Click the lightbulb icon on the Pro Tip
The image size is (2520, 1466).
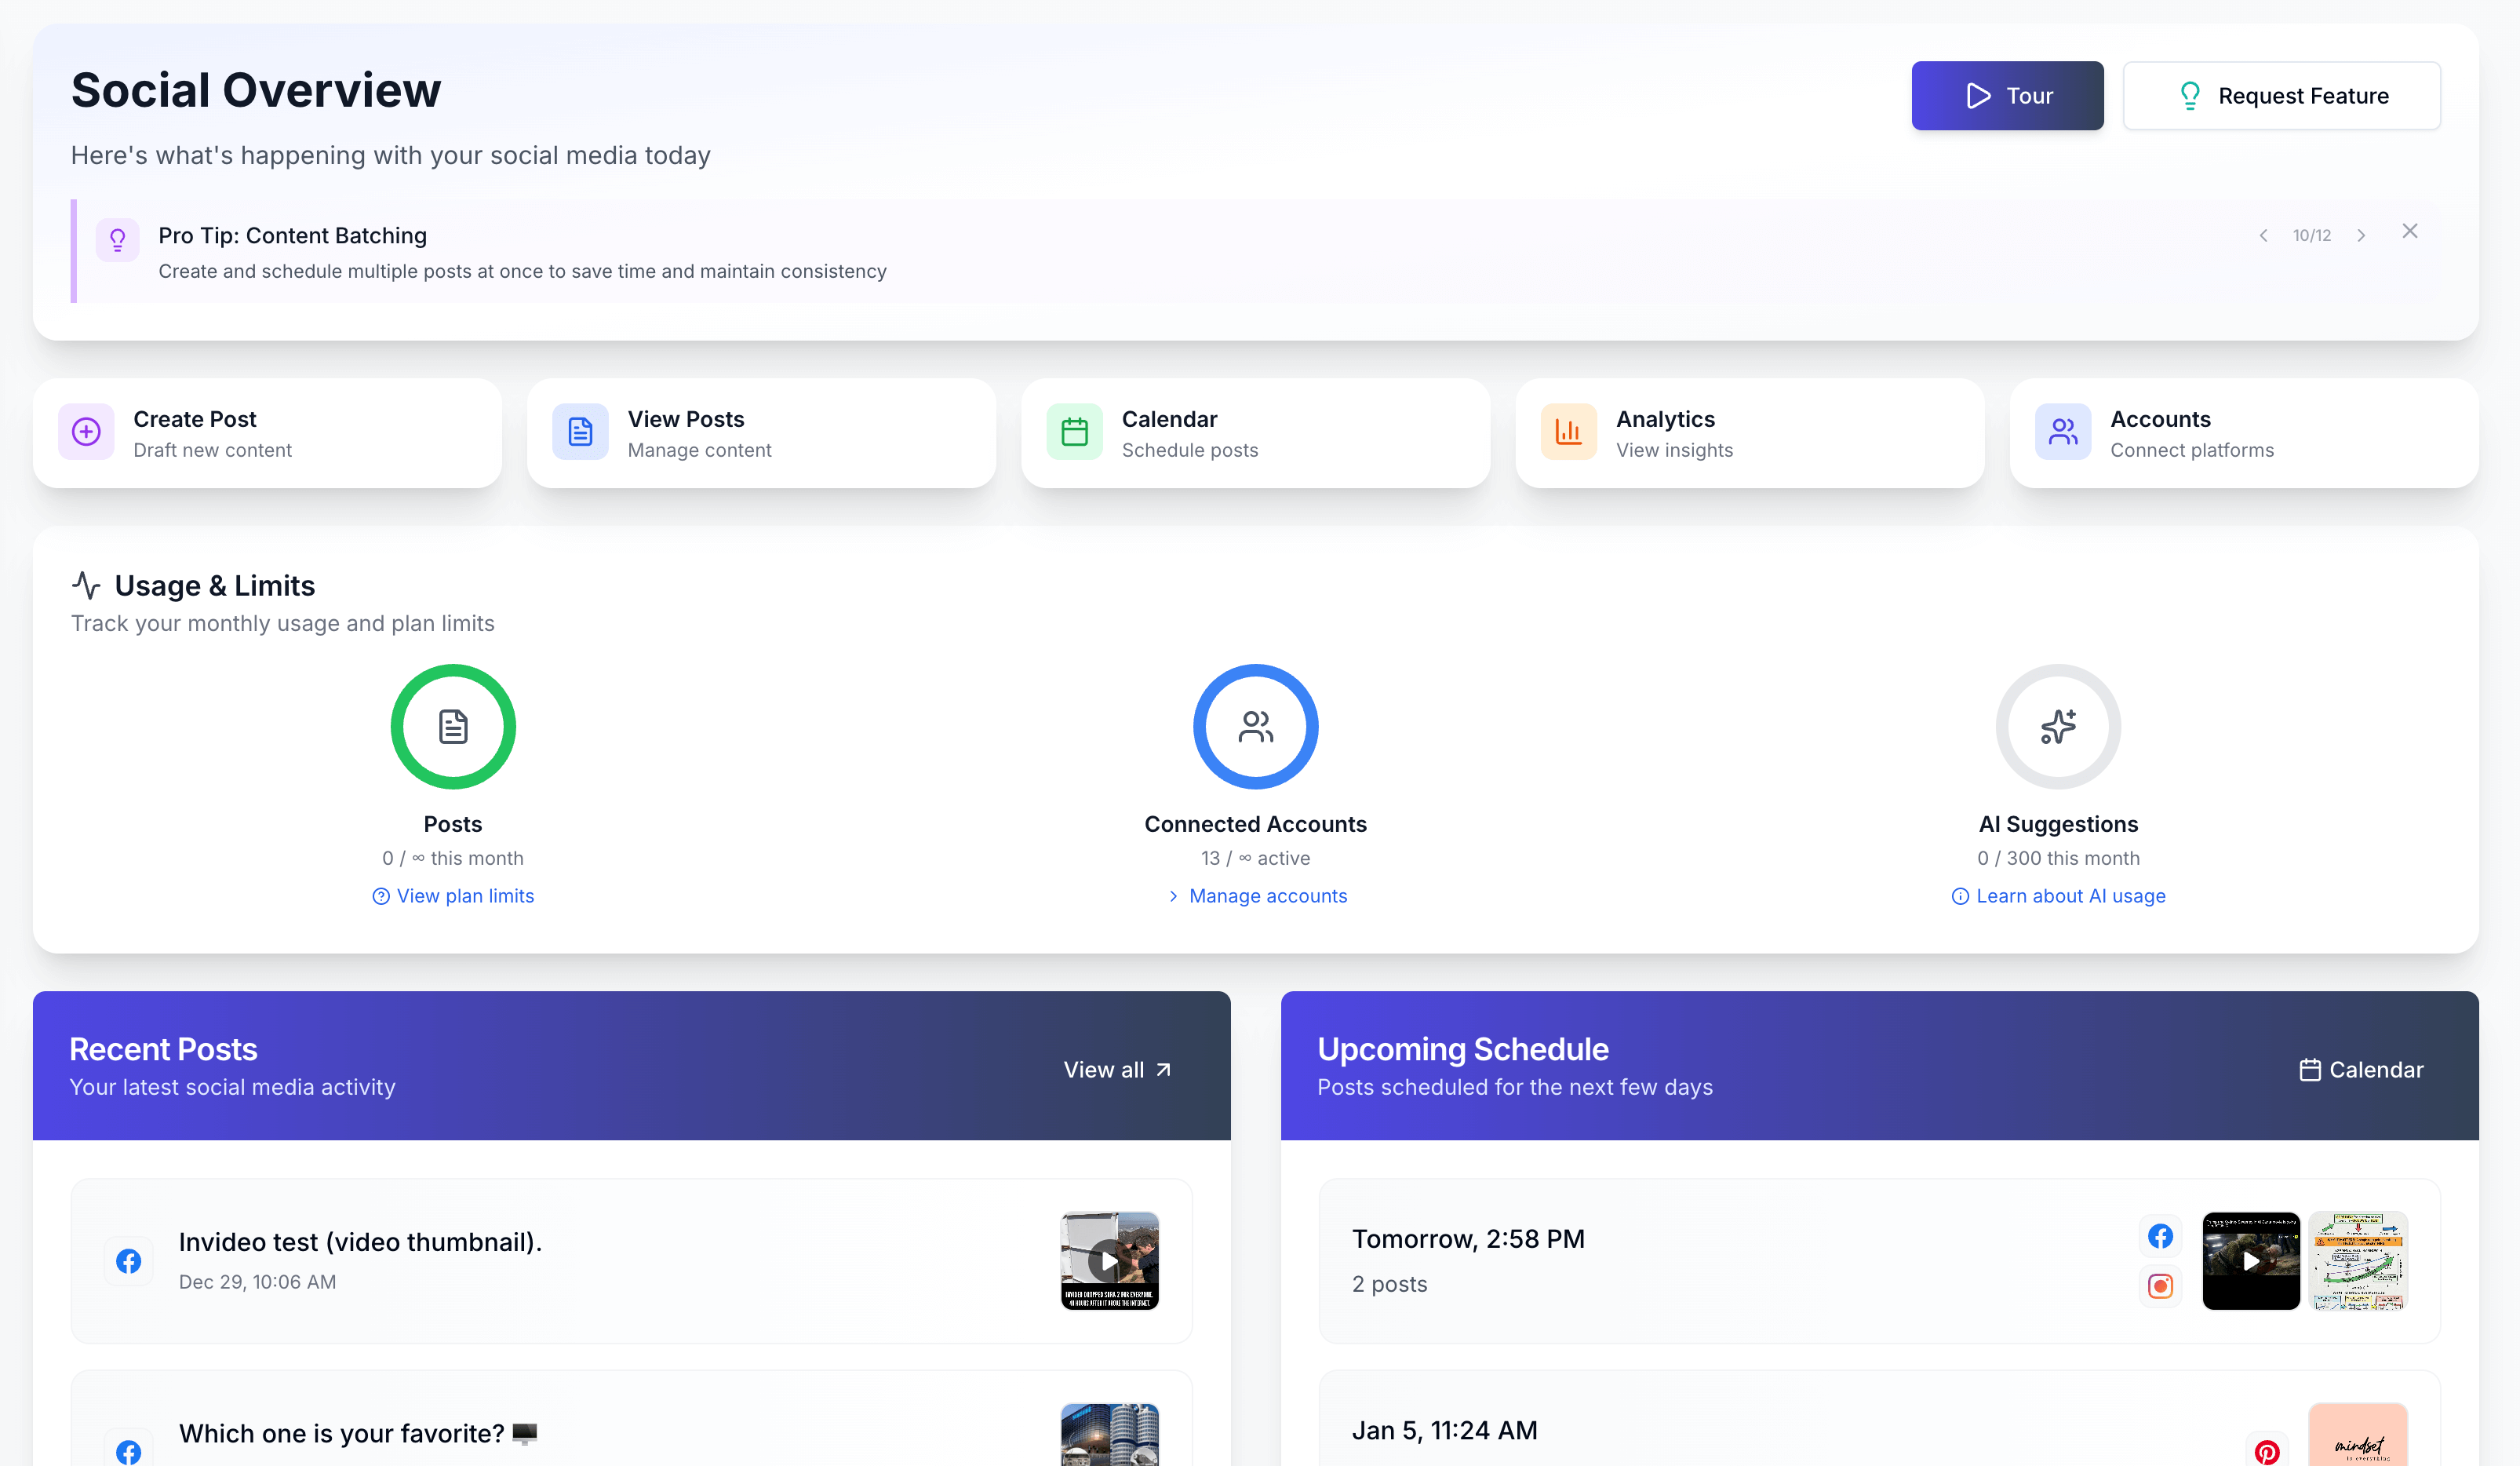118,240
